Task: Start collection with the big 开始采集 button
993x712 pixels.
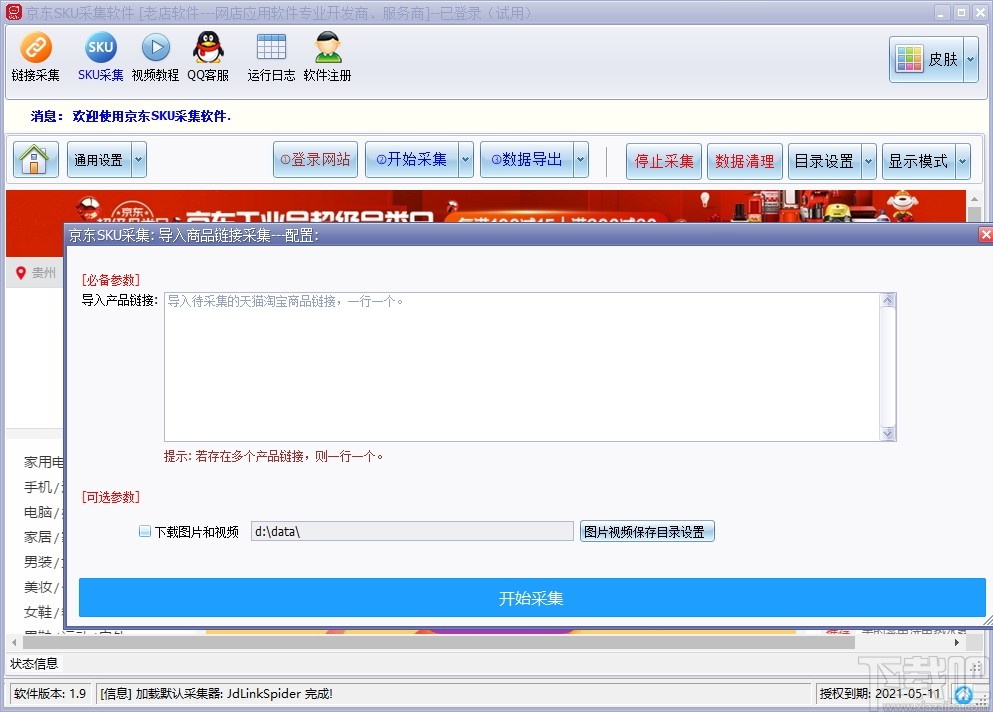Action: pyautogui.click(x=530, y=597)
